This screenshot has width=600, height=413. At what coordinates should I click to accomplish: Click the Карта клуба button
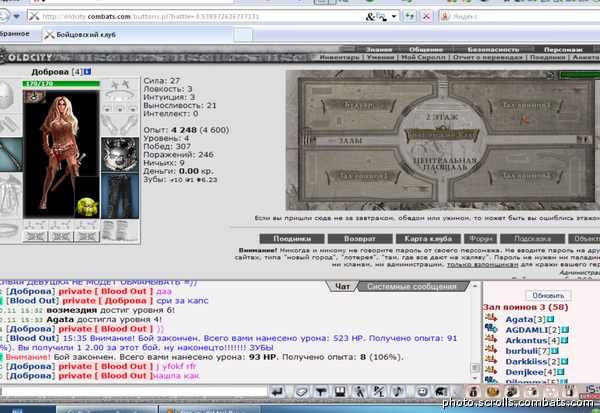point(428,238)
